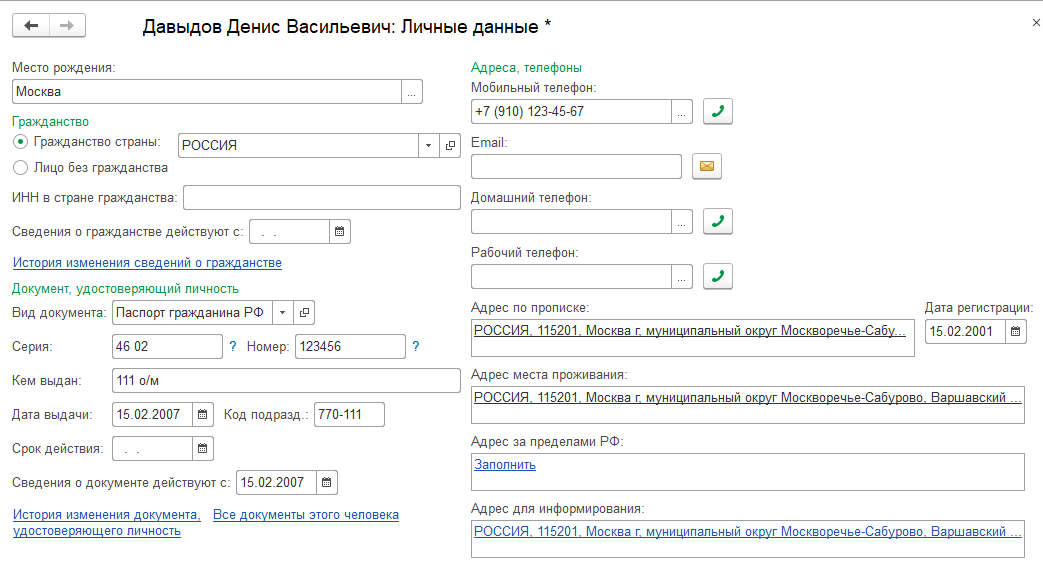Click the send email envelope icon
Viewport: 1043px width, 588px height.
(x=707, y=166)
